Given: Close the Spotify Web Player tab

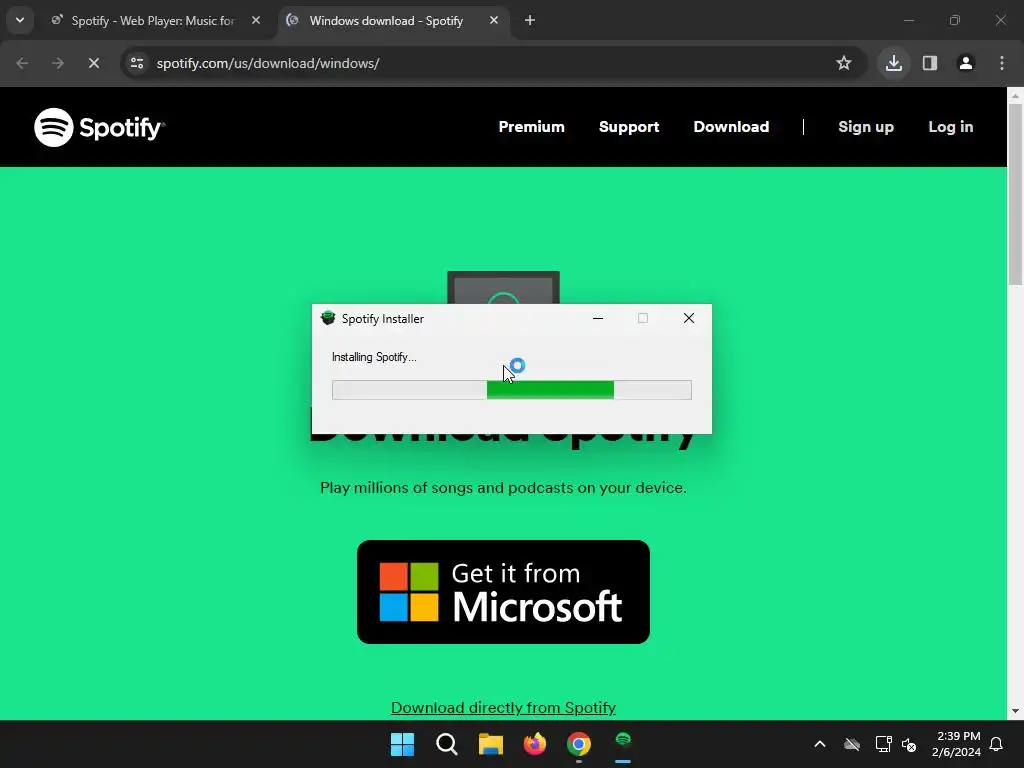Looking at the screenshot, I should [x=256, y=21].
